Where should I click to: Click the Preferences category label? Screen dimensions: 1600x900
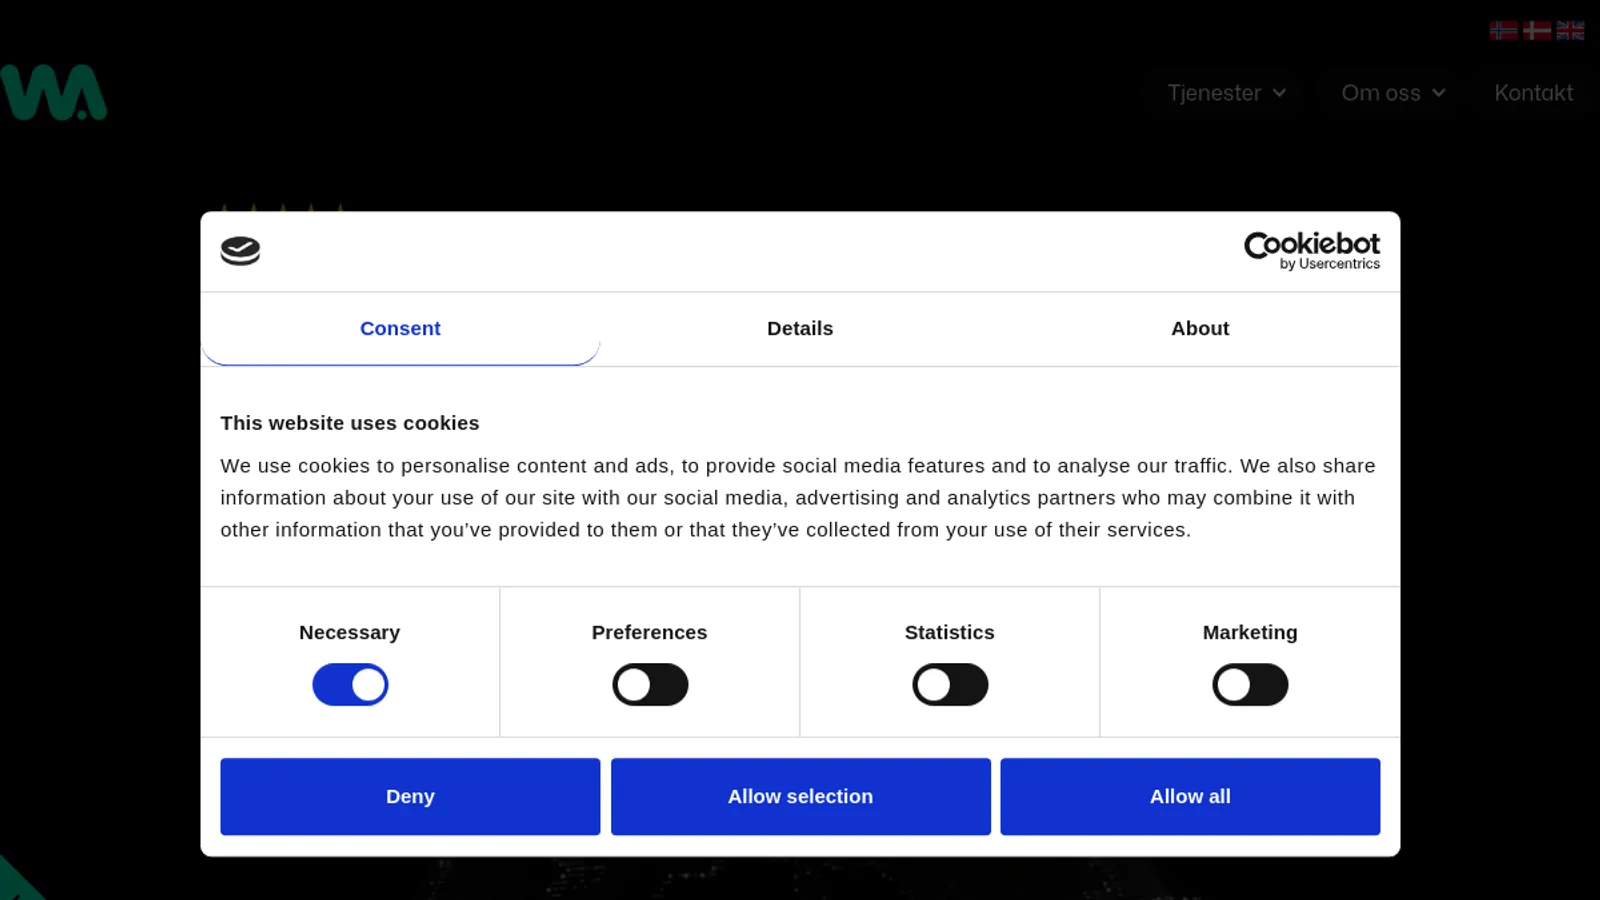[x=650, y=633]
